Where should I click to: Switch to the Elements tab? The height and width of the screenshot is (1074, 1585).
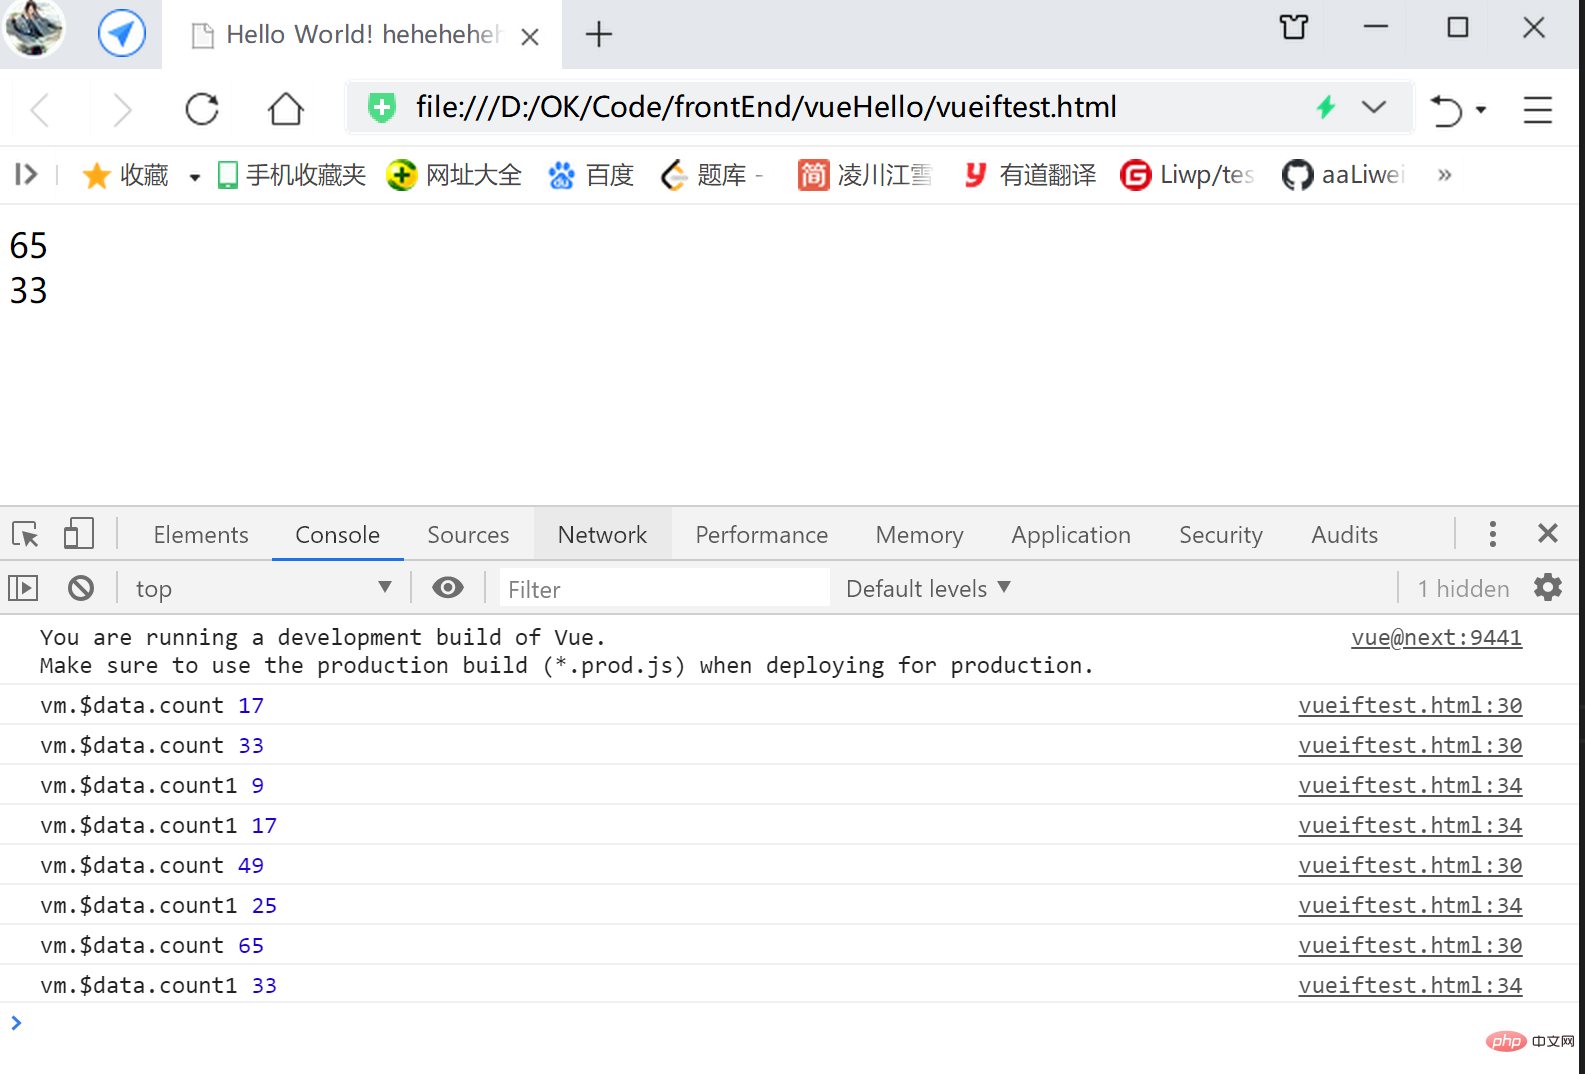pos(200,535)
